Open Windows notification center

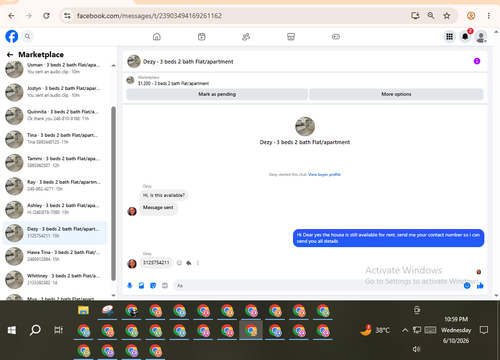(484, 330)
